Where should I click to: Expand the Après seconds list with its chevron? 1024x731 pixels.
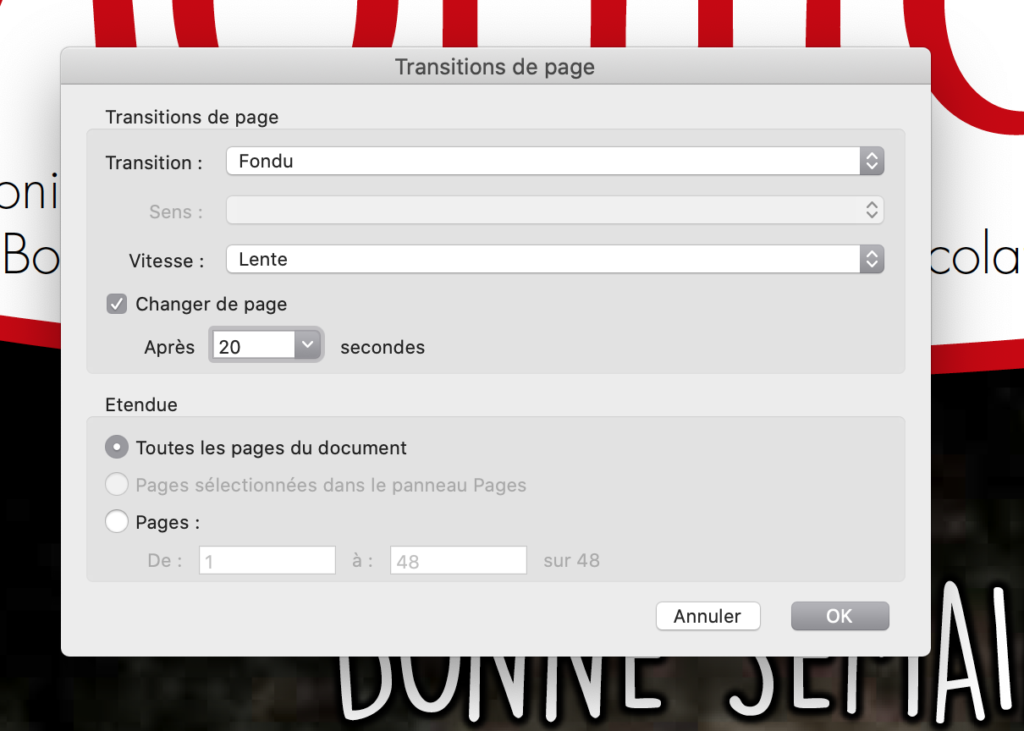click(x=307, y=346)
